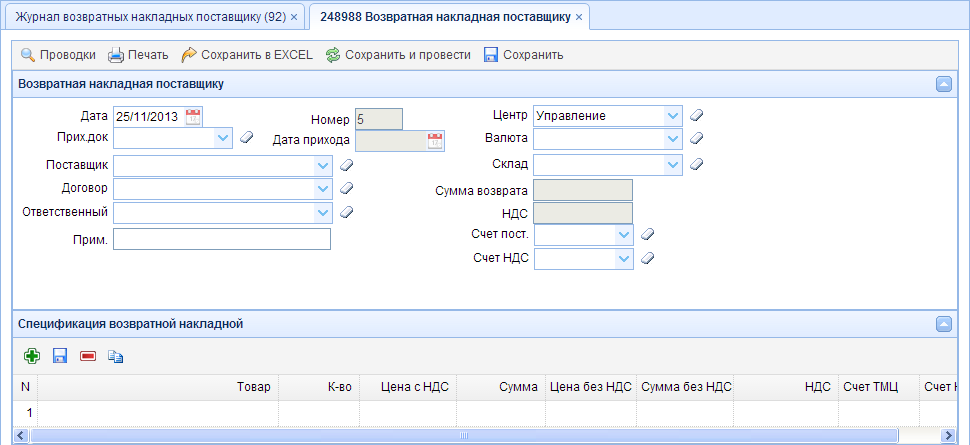The height and width of the screenshot is (445, 970).
Task: Expand the Прих.док dropdown
Action: click(223, 138)
